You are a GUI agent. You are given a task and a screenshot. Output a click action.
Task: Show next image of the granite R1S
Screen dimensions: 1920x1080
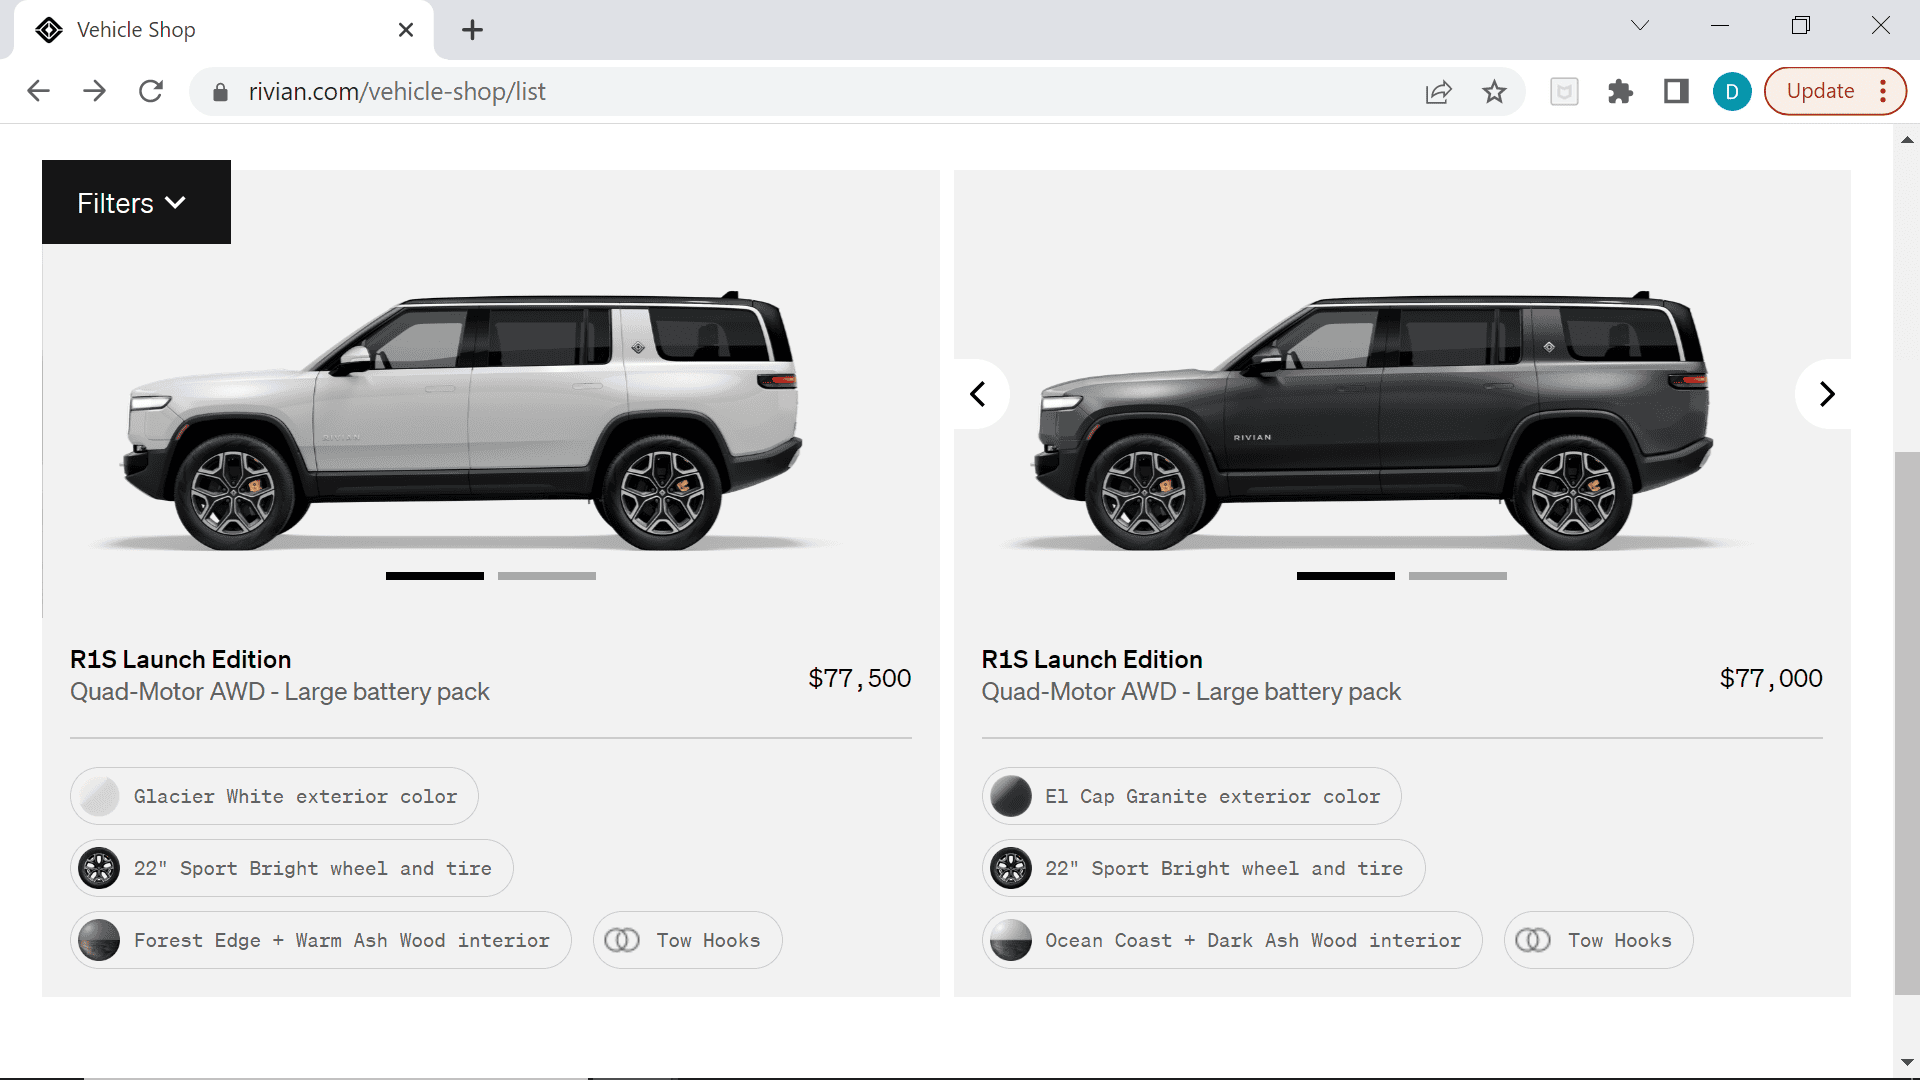pyautogui.click(x=1825, y=394)
